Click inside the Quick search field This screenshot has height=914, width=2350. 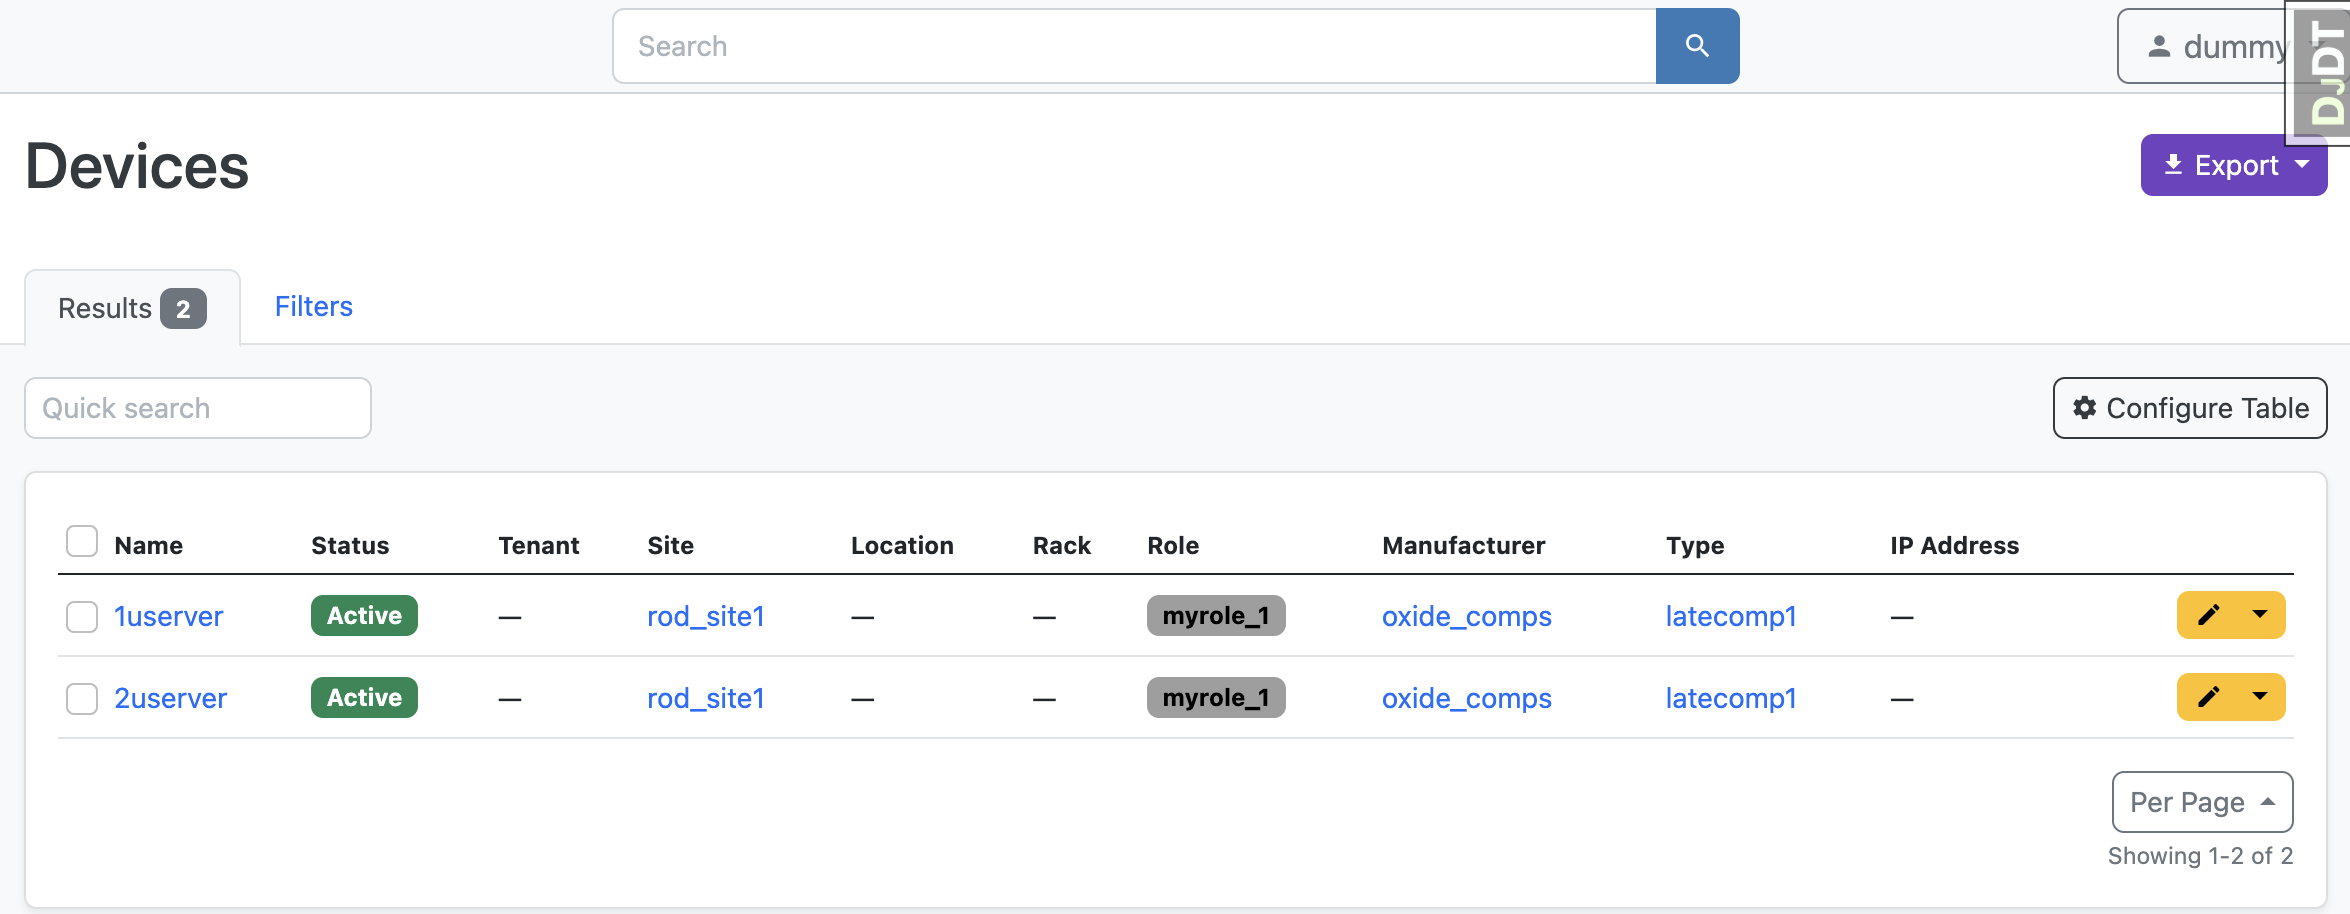[197, 408]
